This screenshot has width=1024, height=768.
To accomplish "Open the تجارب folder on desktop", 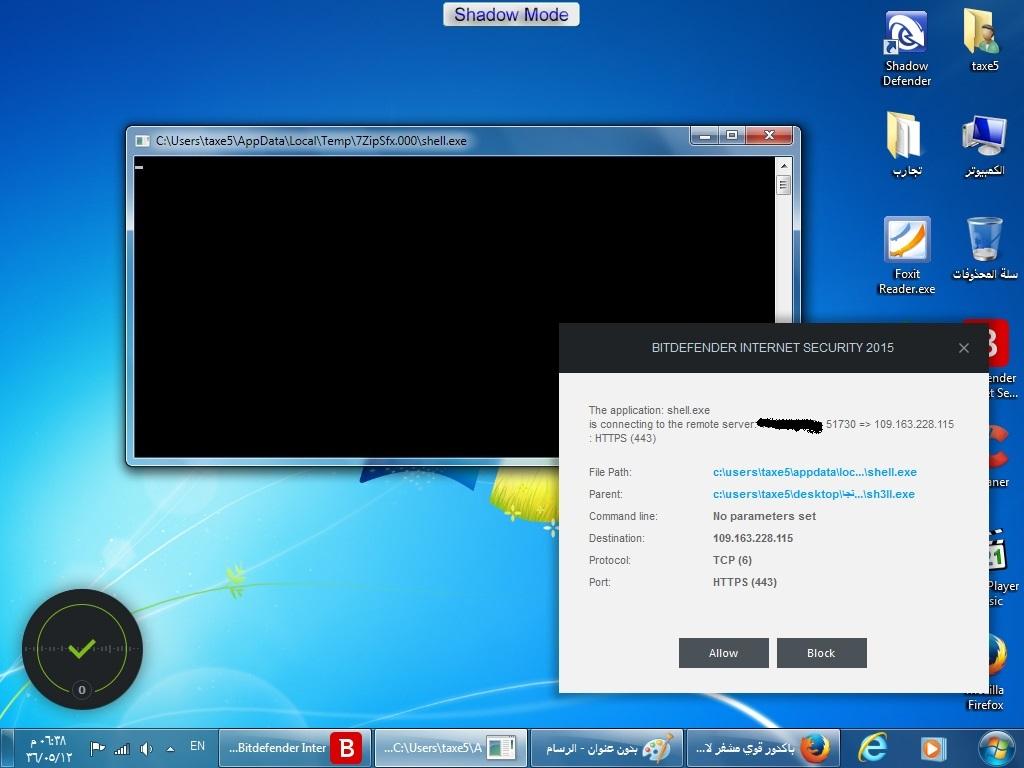I will point(906,144).
